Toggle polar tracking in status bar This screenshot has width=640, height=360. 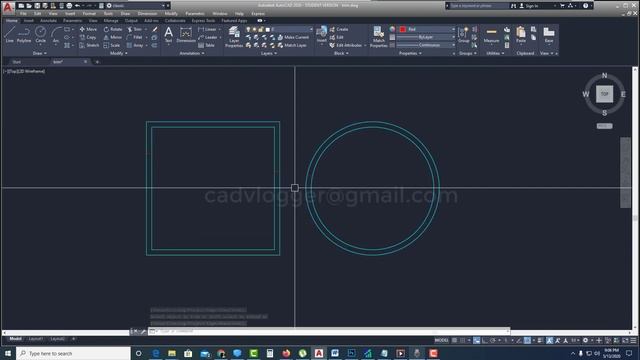coord(493,340)
